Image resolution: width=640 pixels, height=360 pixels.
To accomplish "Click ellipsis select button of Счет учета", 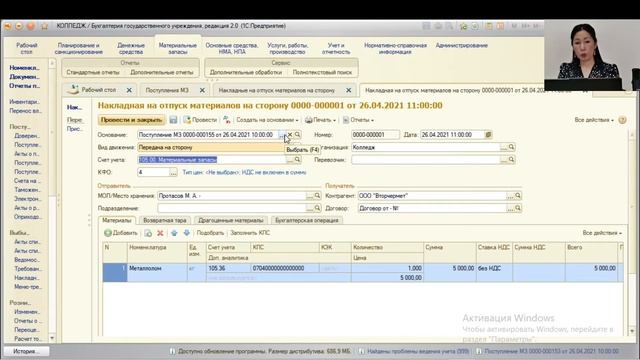I will click(x=290, y=160).
